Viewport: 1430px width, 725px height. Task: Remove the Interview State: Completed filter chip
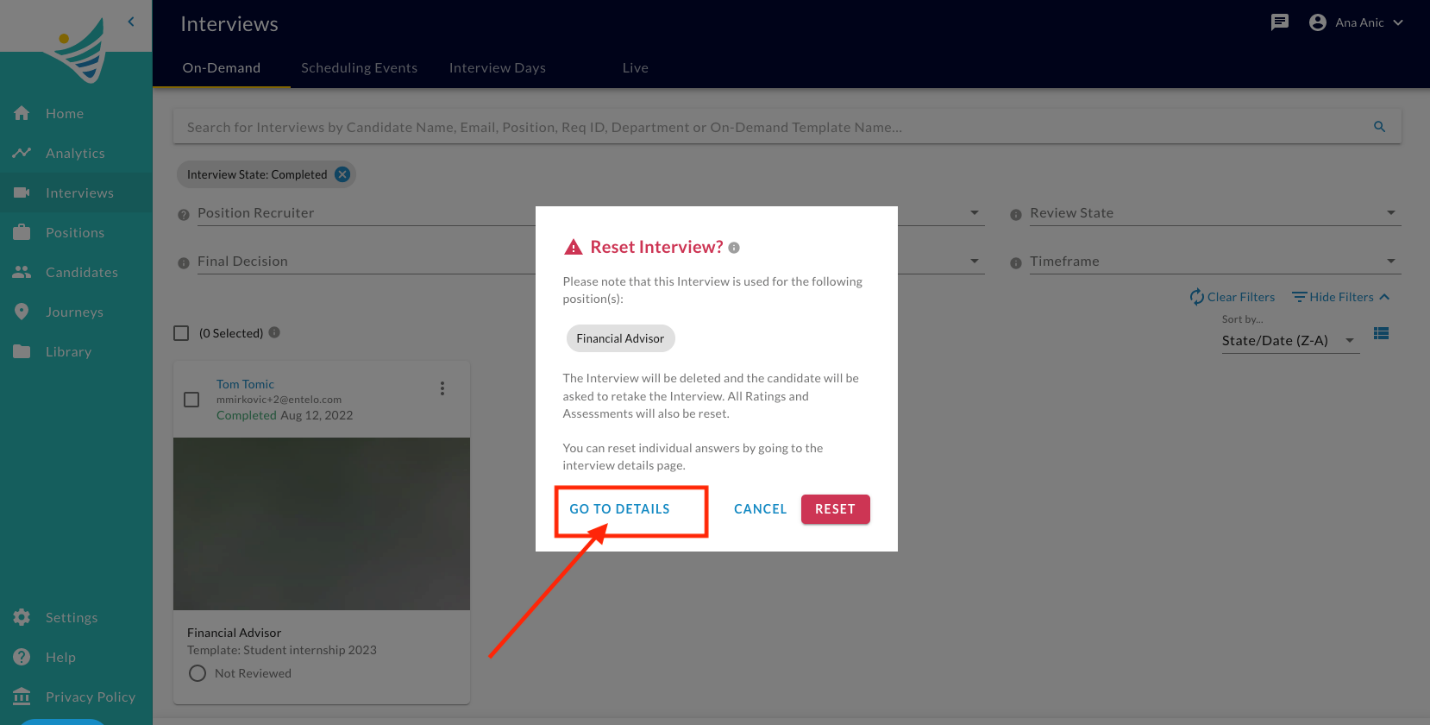342,174
